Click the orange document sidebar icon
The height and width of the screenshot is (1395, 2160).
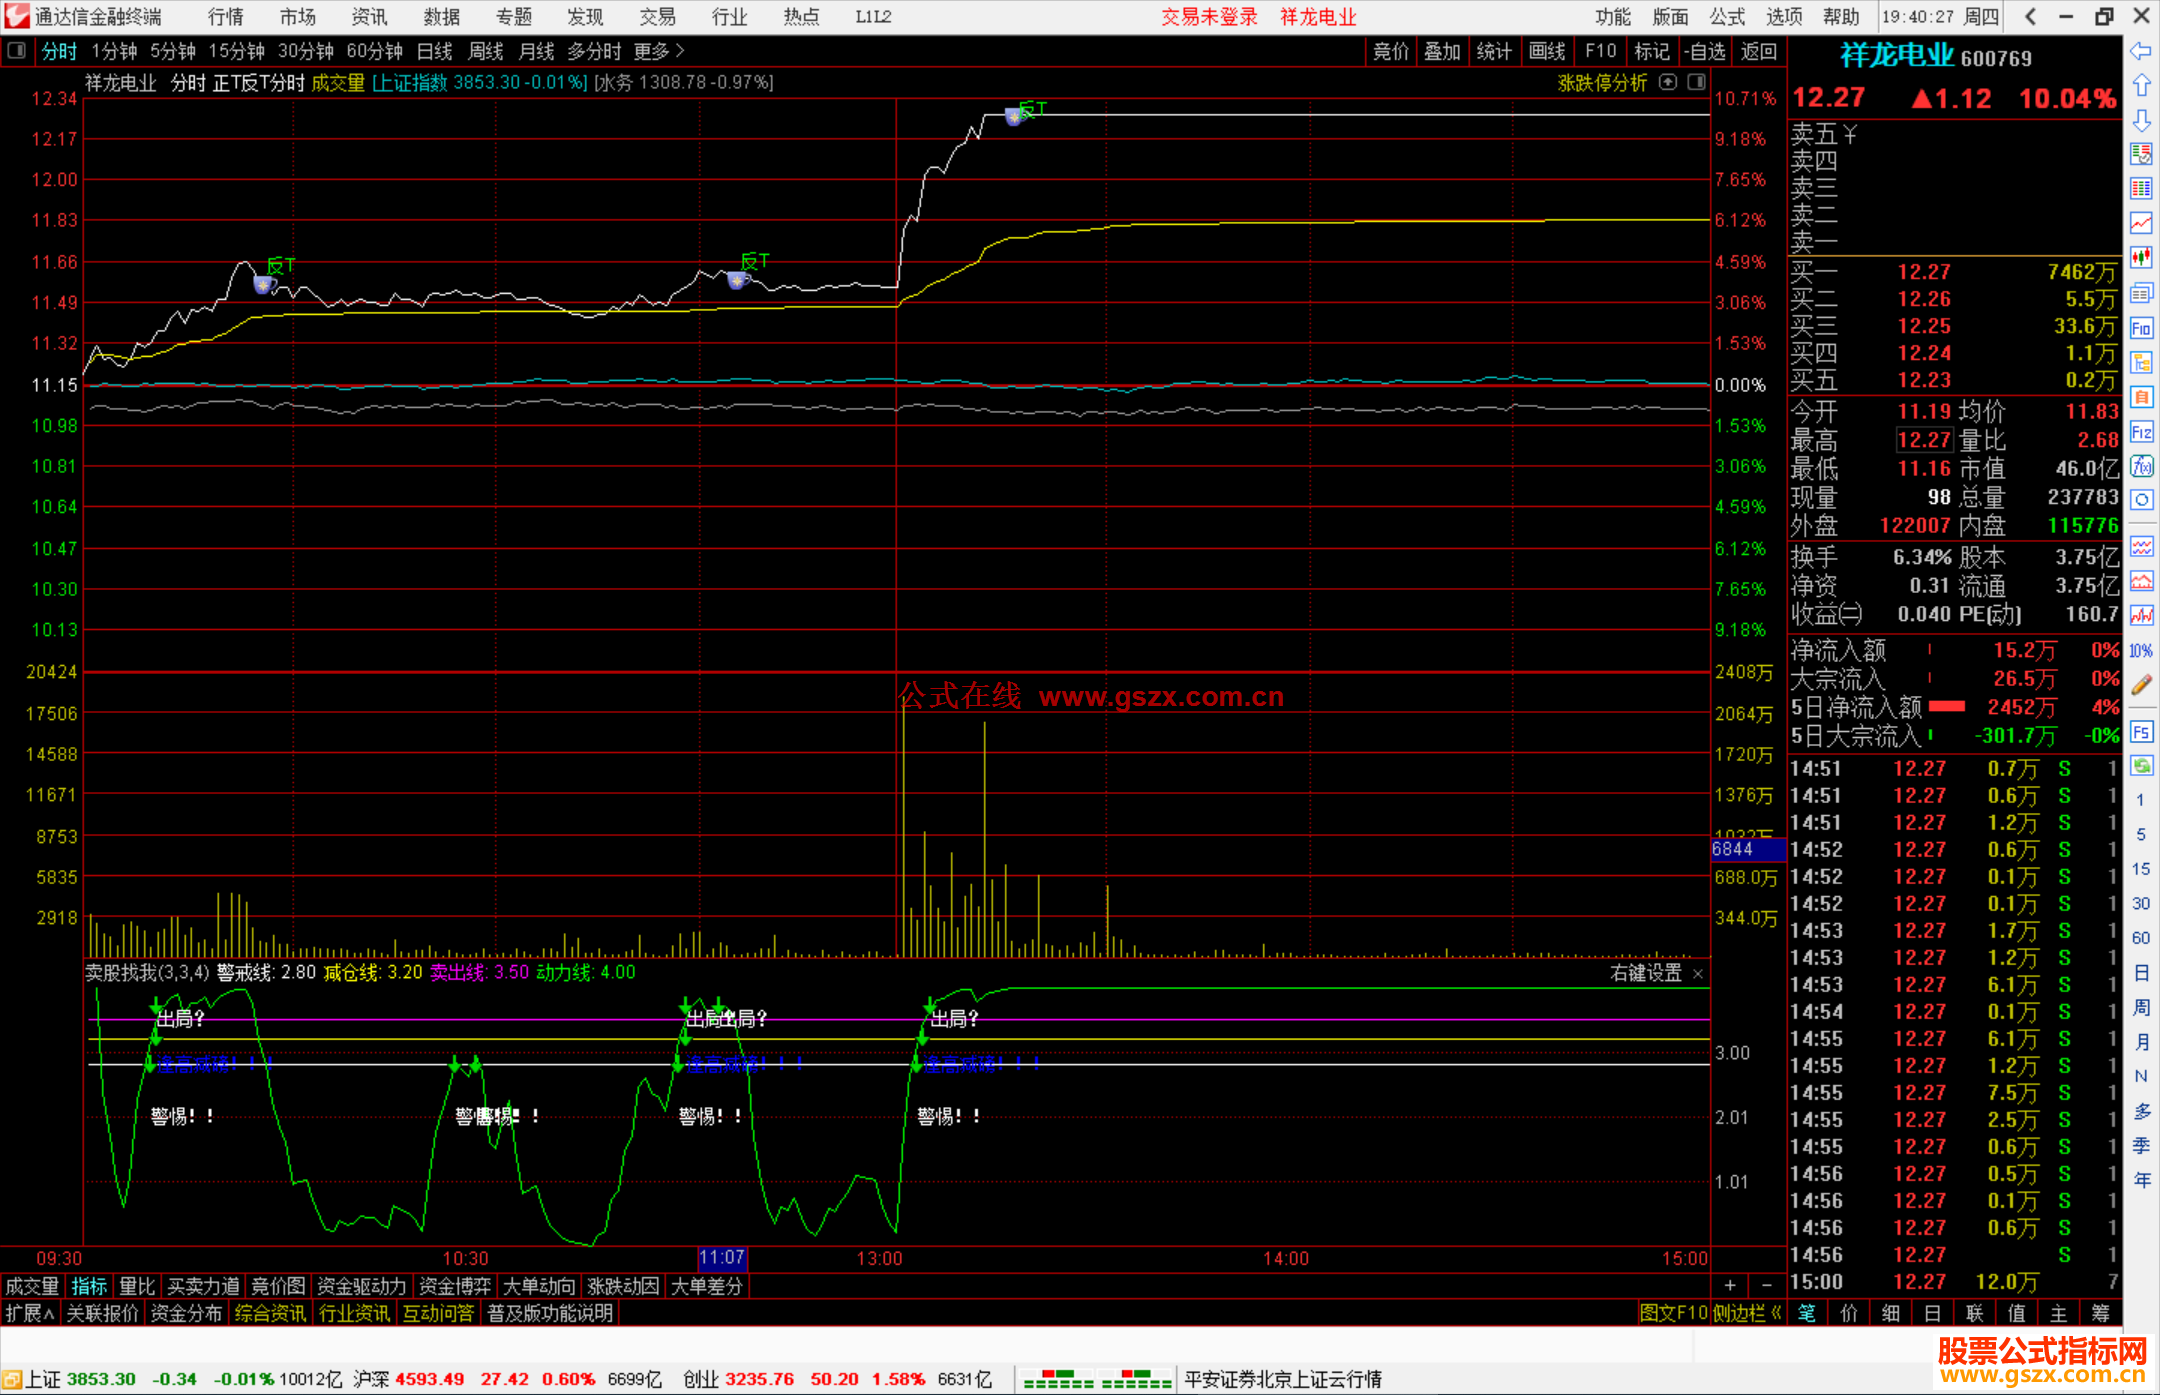[2141, 397]
